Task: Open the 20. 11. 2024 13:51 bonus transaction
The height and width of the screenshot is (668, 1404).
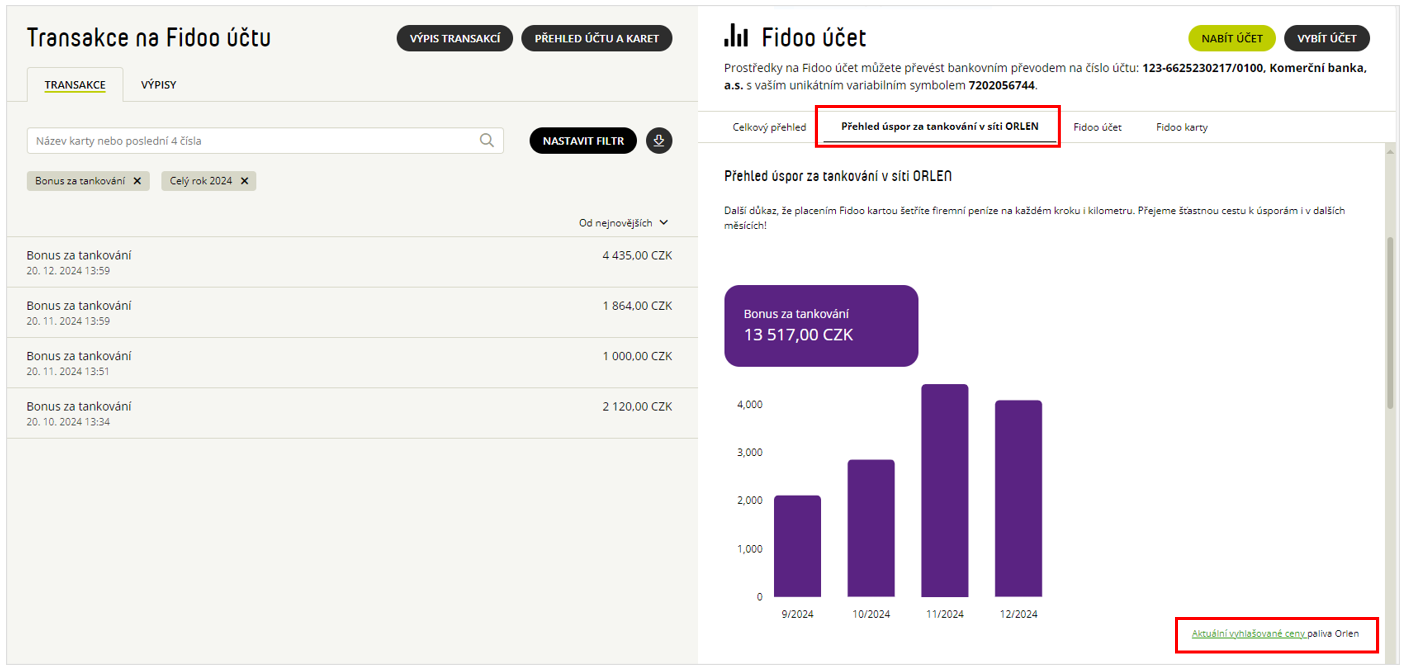Action: [x=352, y=363]
